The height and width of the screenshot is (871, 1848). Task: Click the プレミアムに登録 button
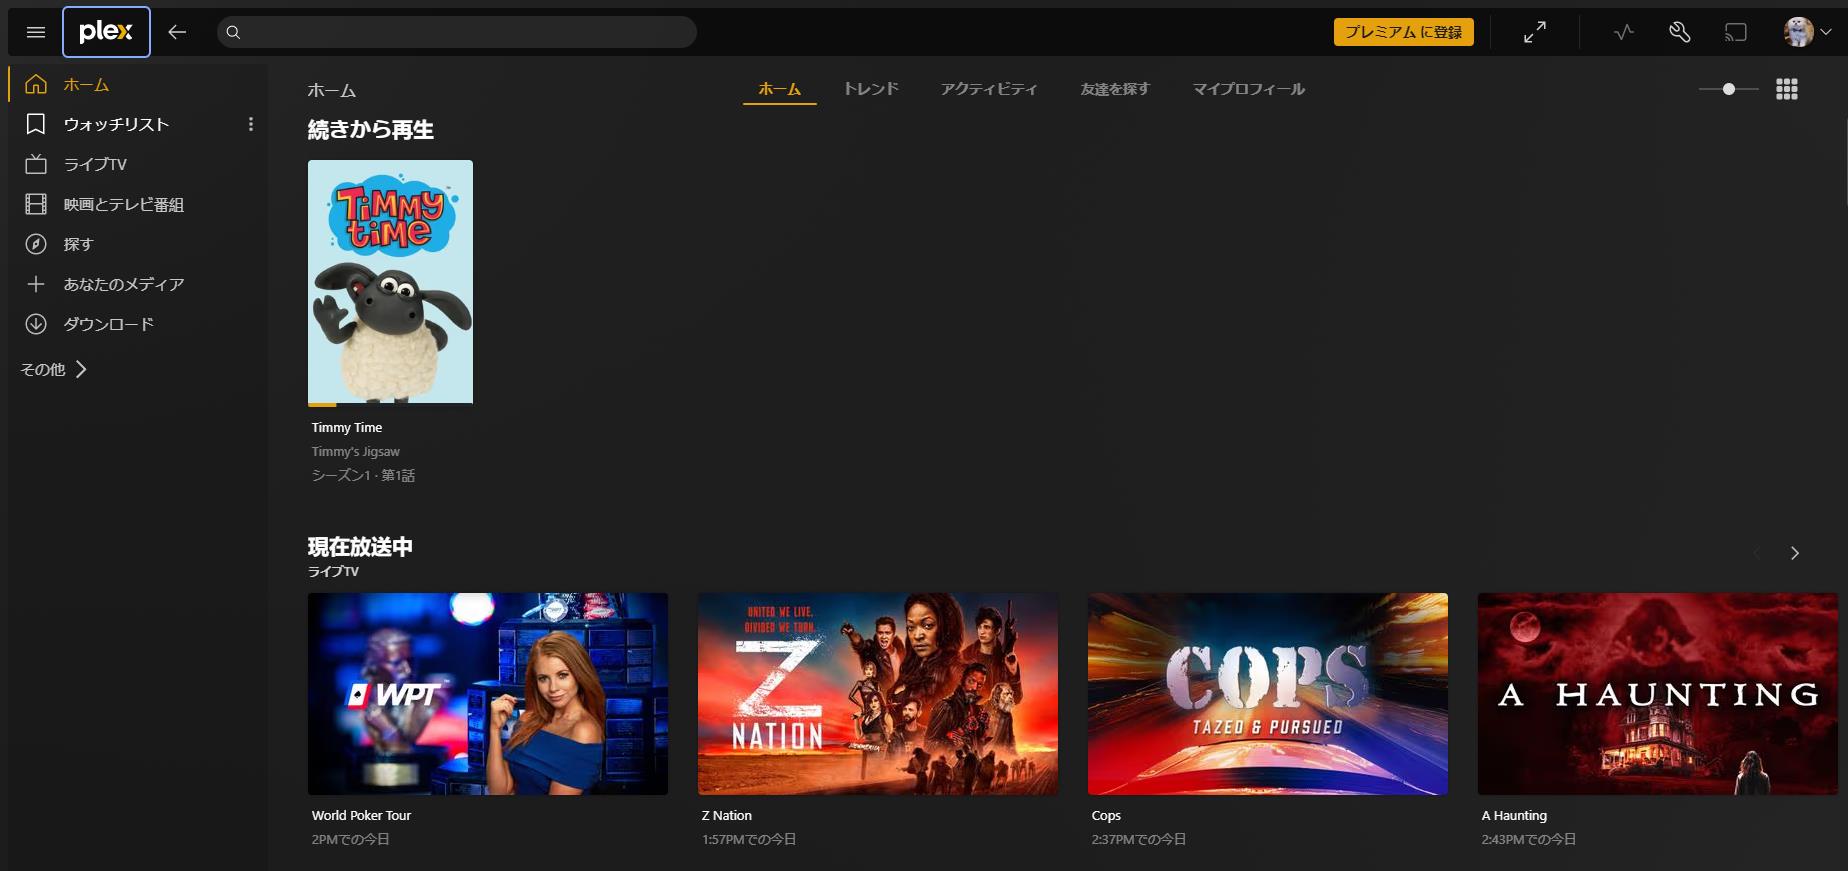[x=1402, y=32]
